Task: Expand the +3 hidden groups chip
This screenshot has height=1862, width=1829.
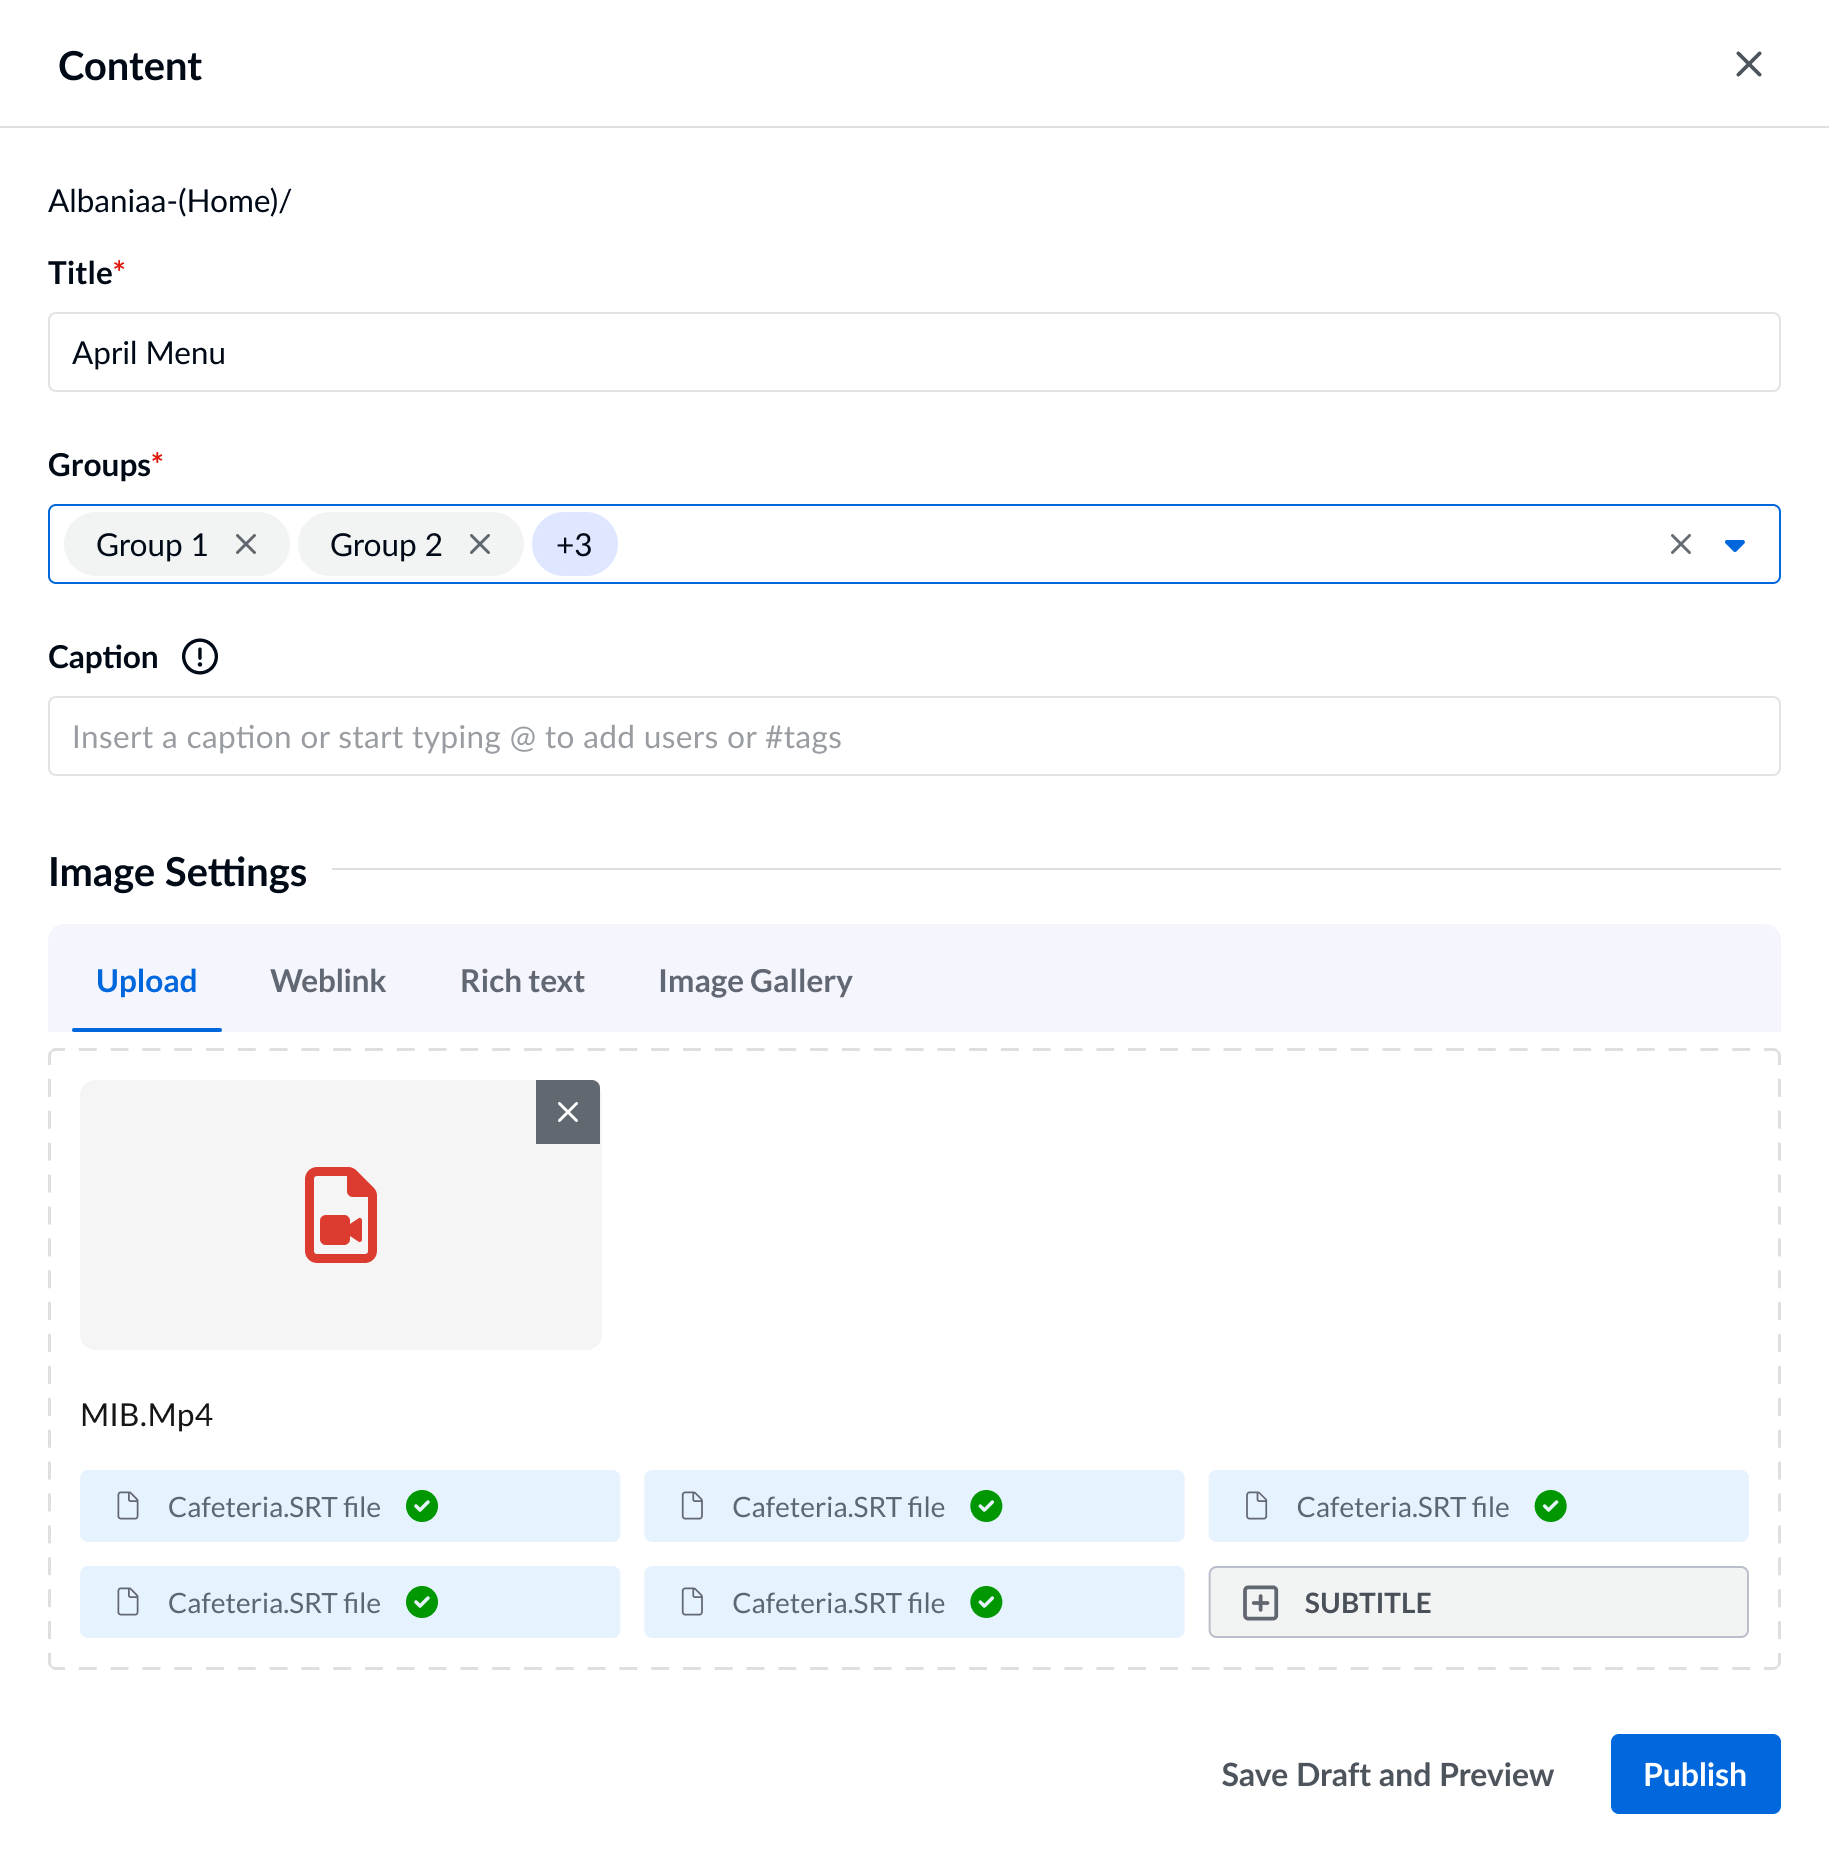Action: 574,544
